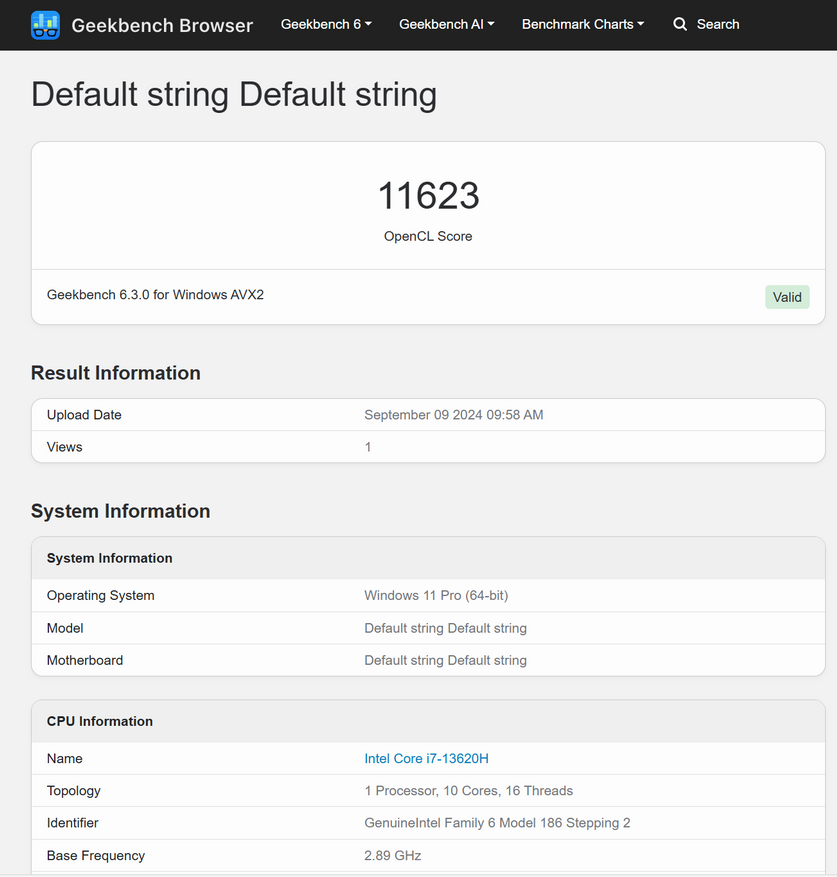Viewport: 837px width, 877px height.
Task: Open the Benchmark Charts dropdown
Action: (582, 24)
